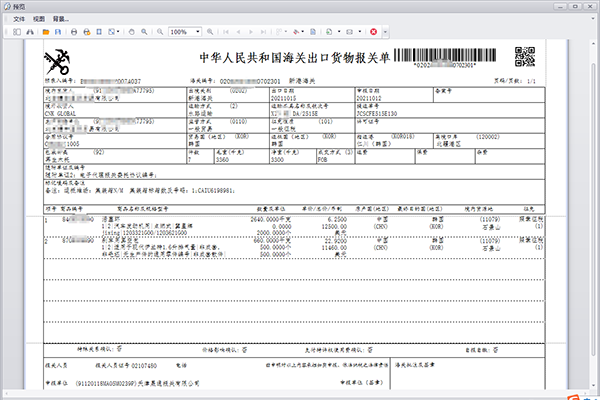This screenshot has height=400, width=600.
Task: Click the quantity 2640.0000千克
Action: coord(271,219)
